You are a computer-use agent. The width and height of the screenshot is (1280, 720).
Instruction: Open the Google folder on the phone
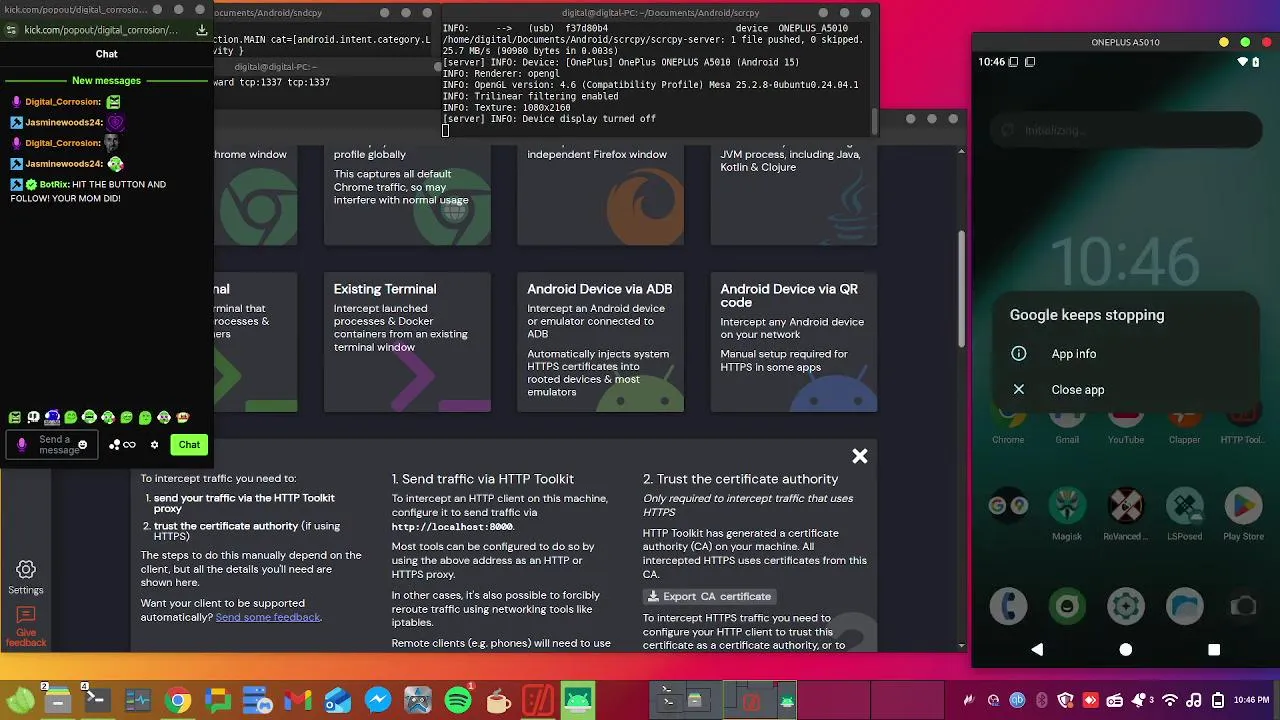coord(1008,506)
